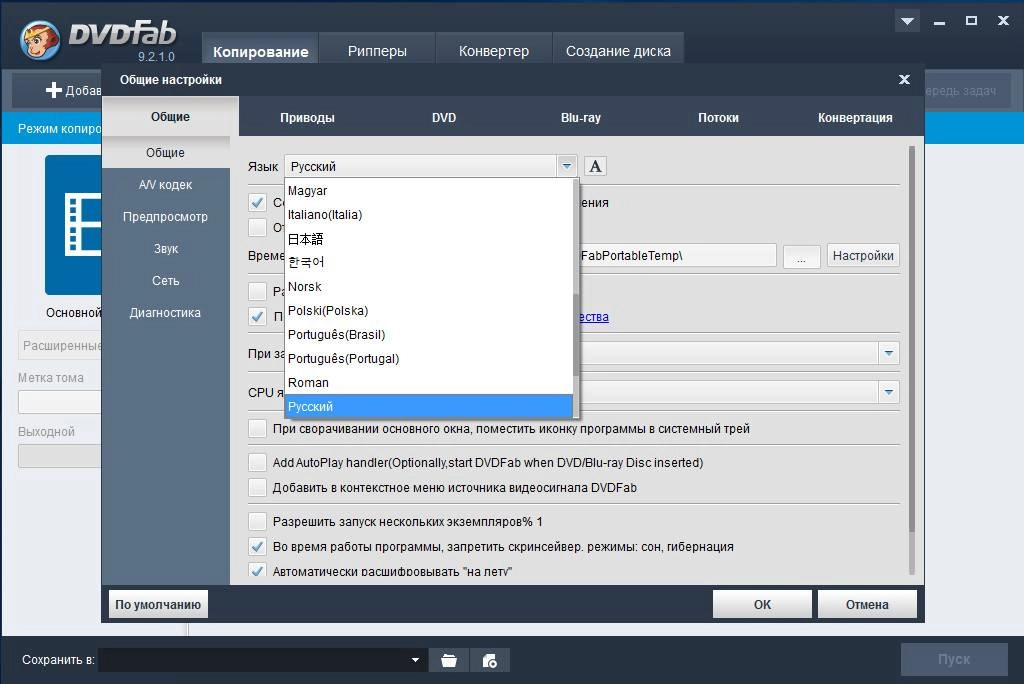This screenshot has height=684, width=1024.
Task: Select Magyar in language list
Action: click(428, 191)
